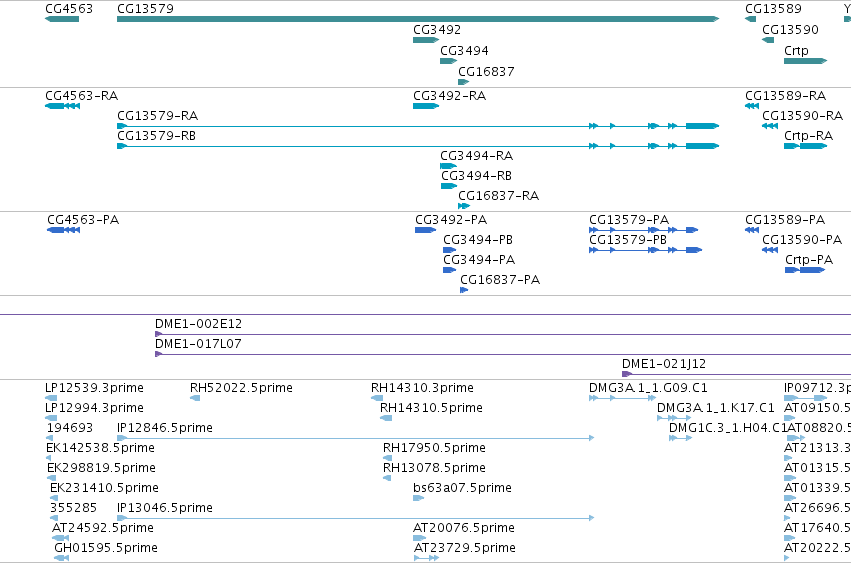Click the EK231410.5prime EST glyph

click(x=54, y=498)
